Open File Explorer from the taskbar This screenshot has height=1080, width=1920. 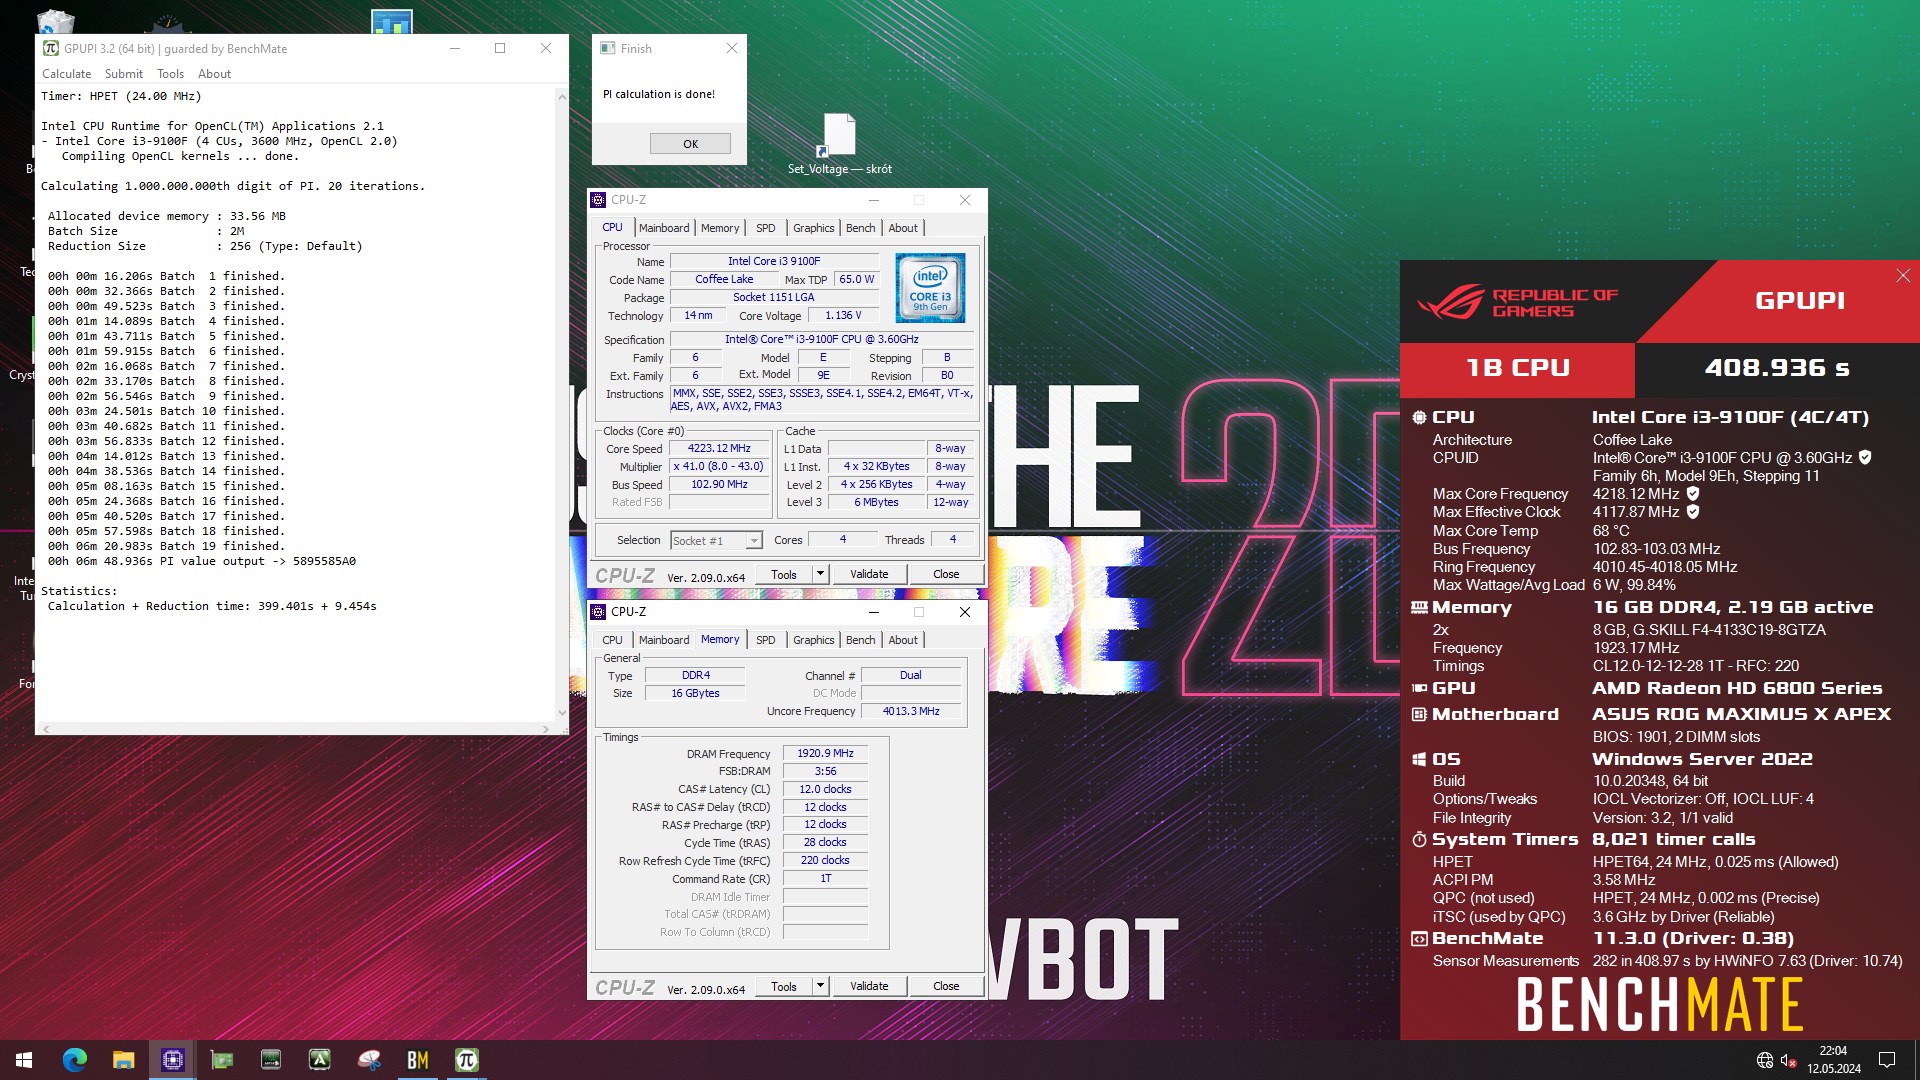(x=123, y=1060)
